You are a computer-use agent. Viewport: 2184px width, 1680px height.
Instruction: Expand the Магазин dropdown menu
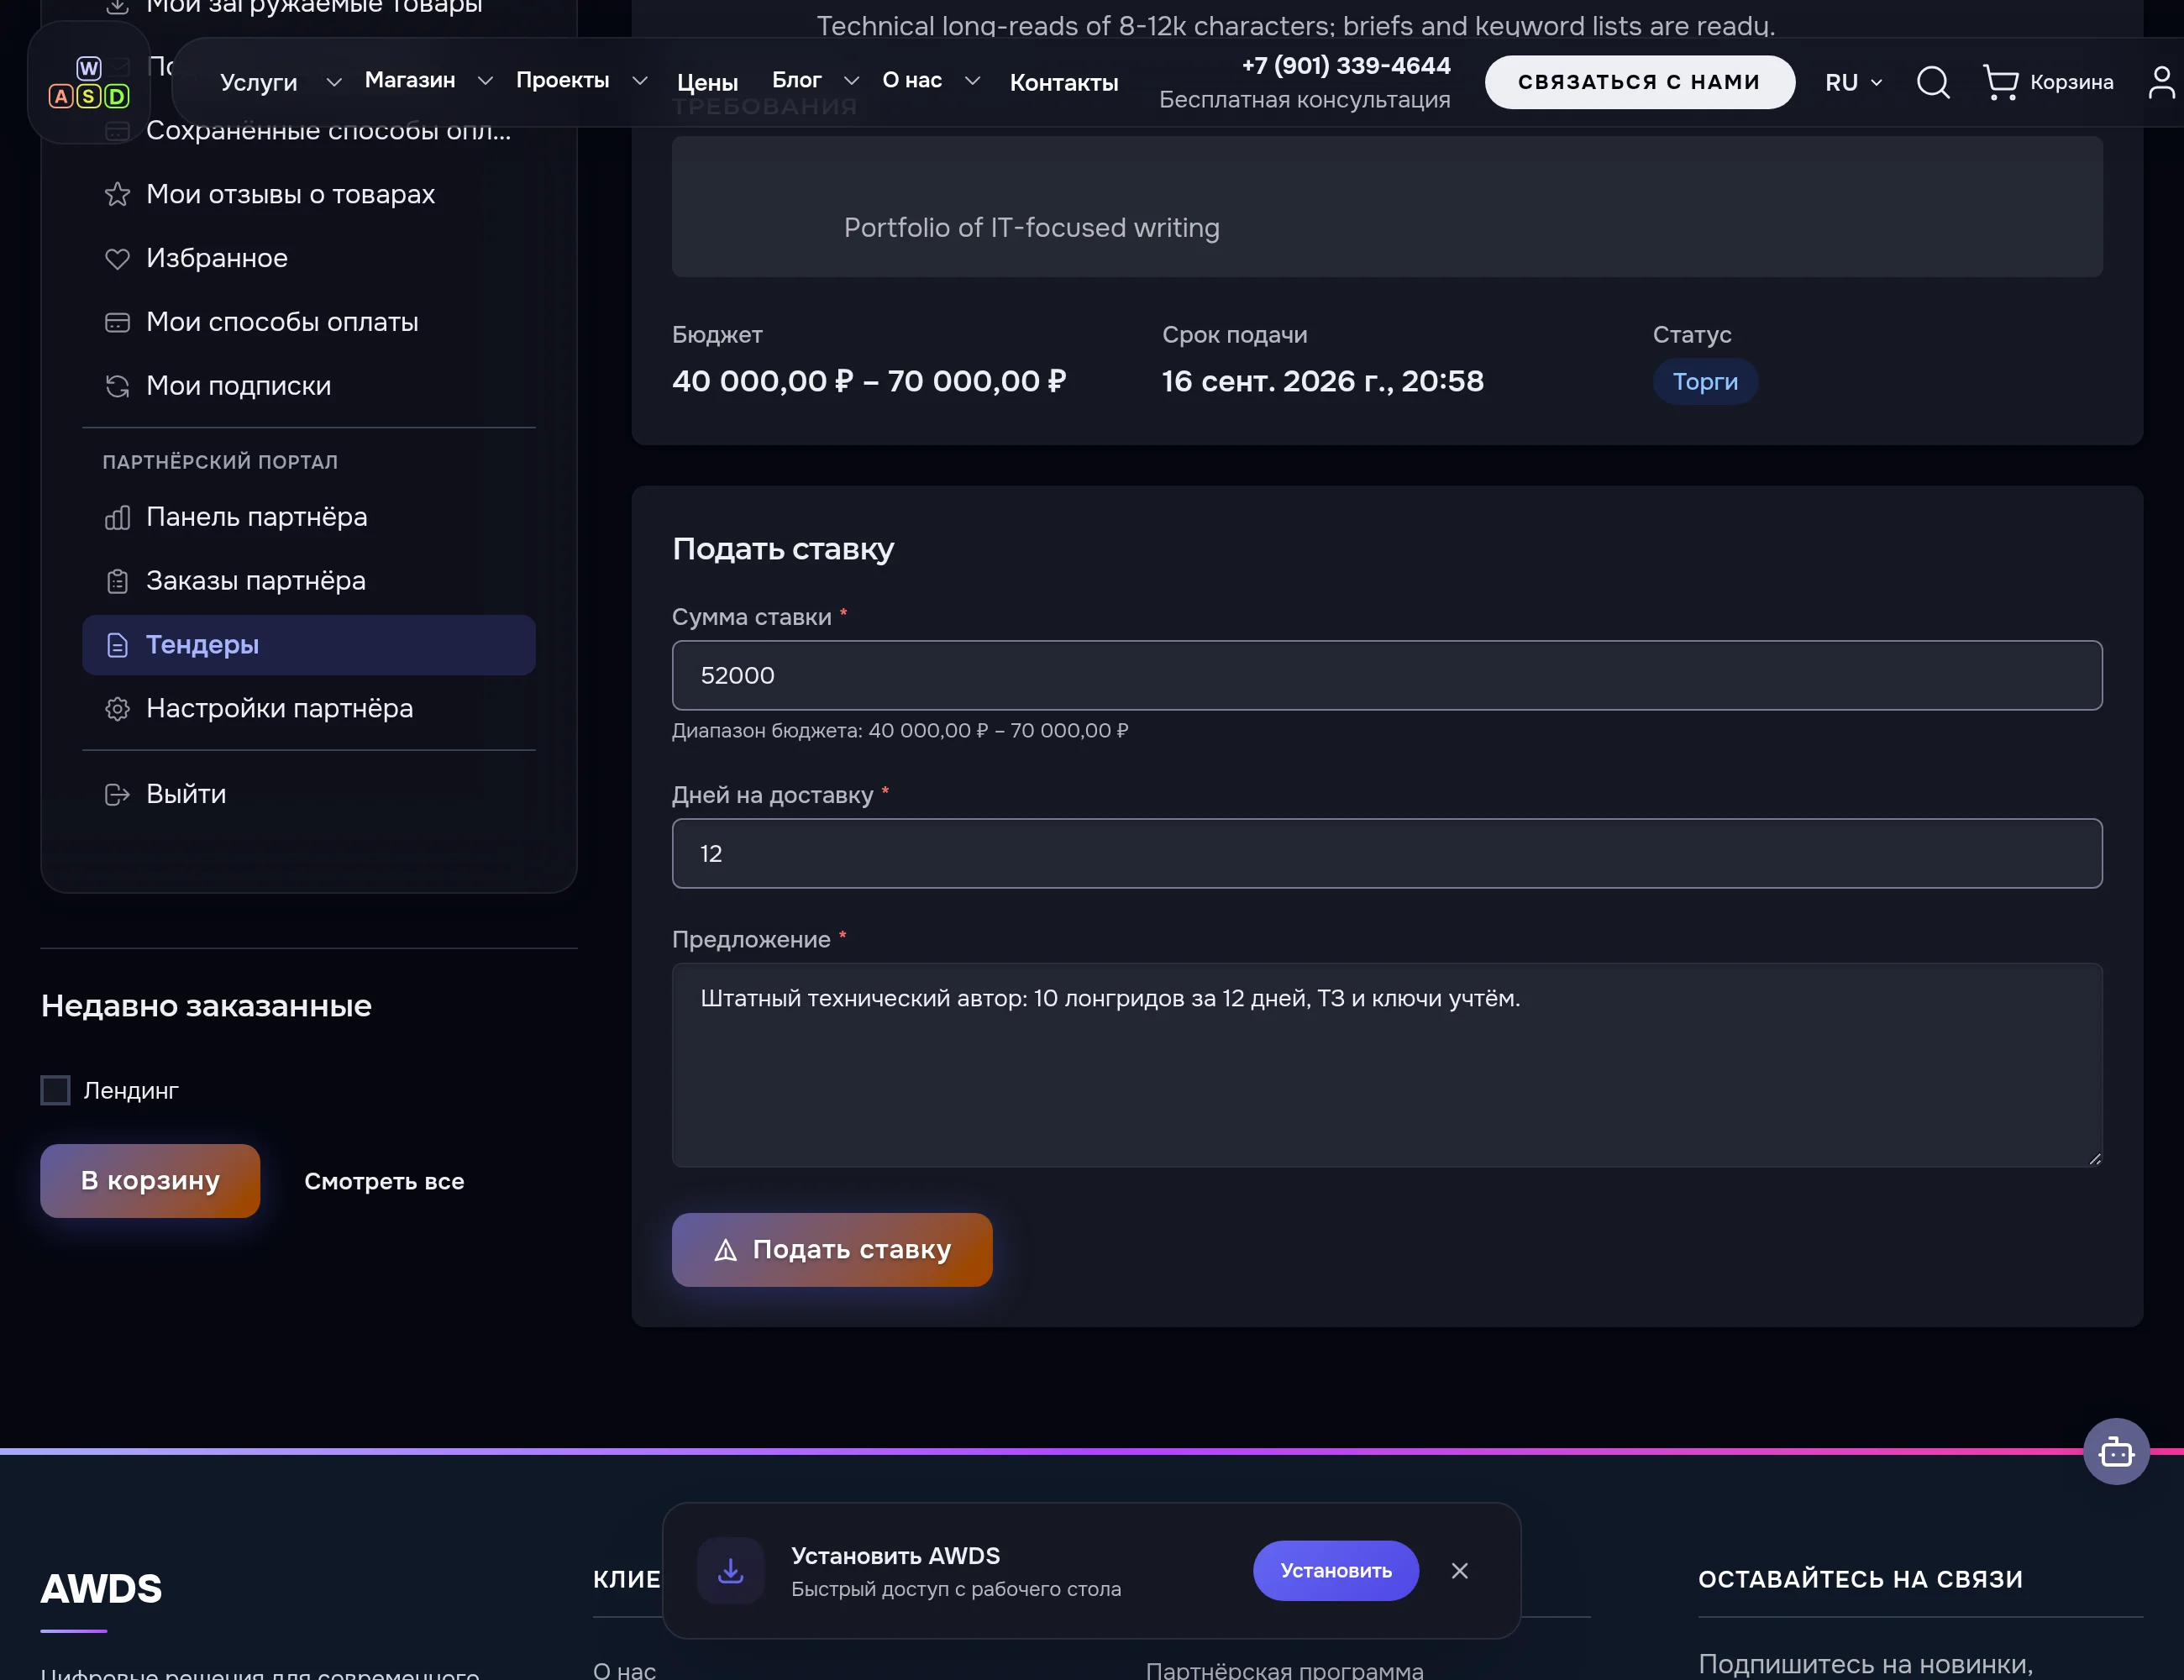click(485, 81)
